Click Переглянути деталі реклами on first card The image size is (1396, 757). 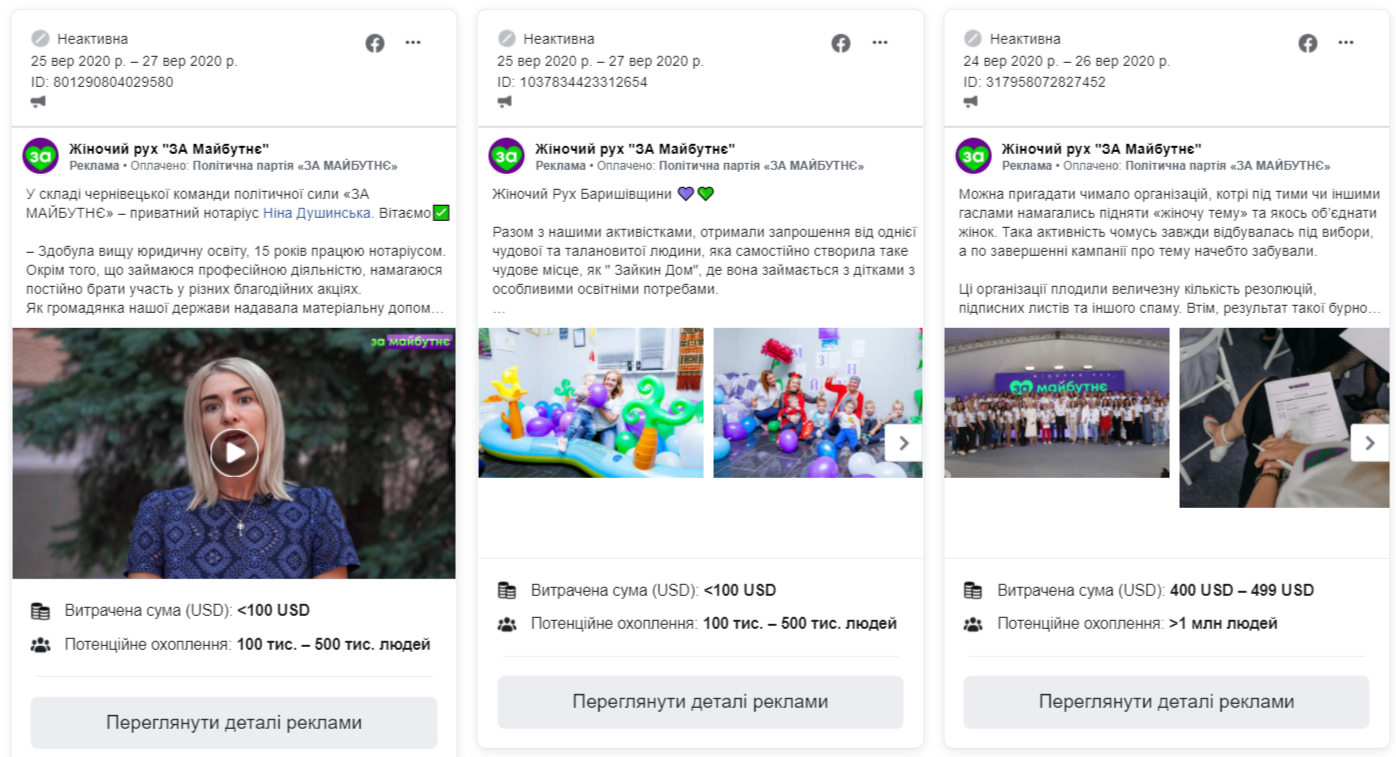[x=234, y=723]
